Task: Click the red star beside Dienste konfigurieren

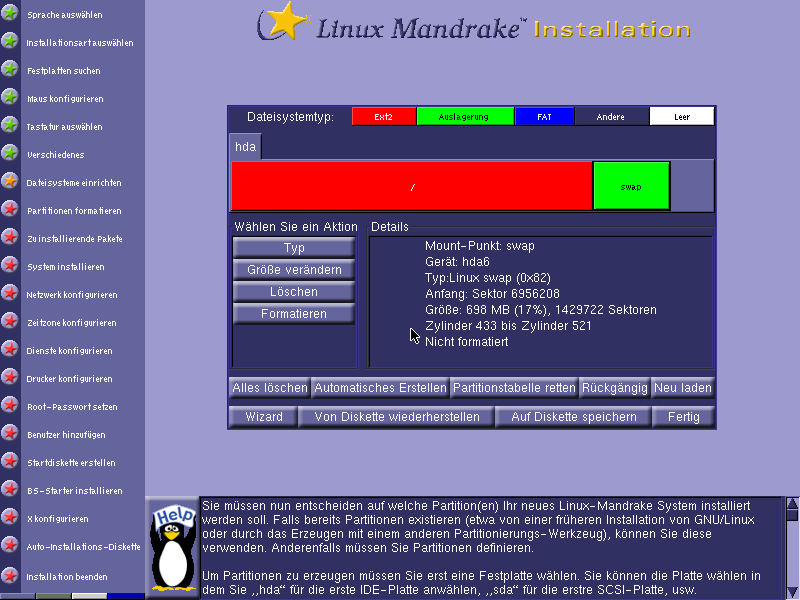Action: point(10,349)
